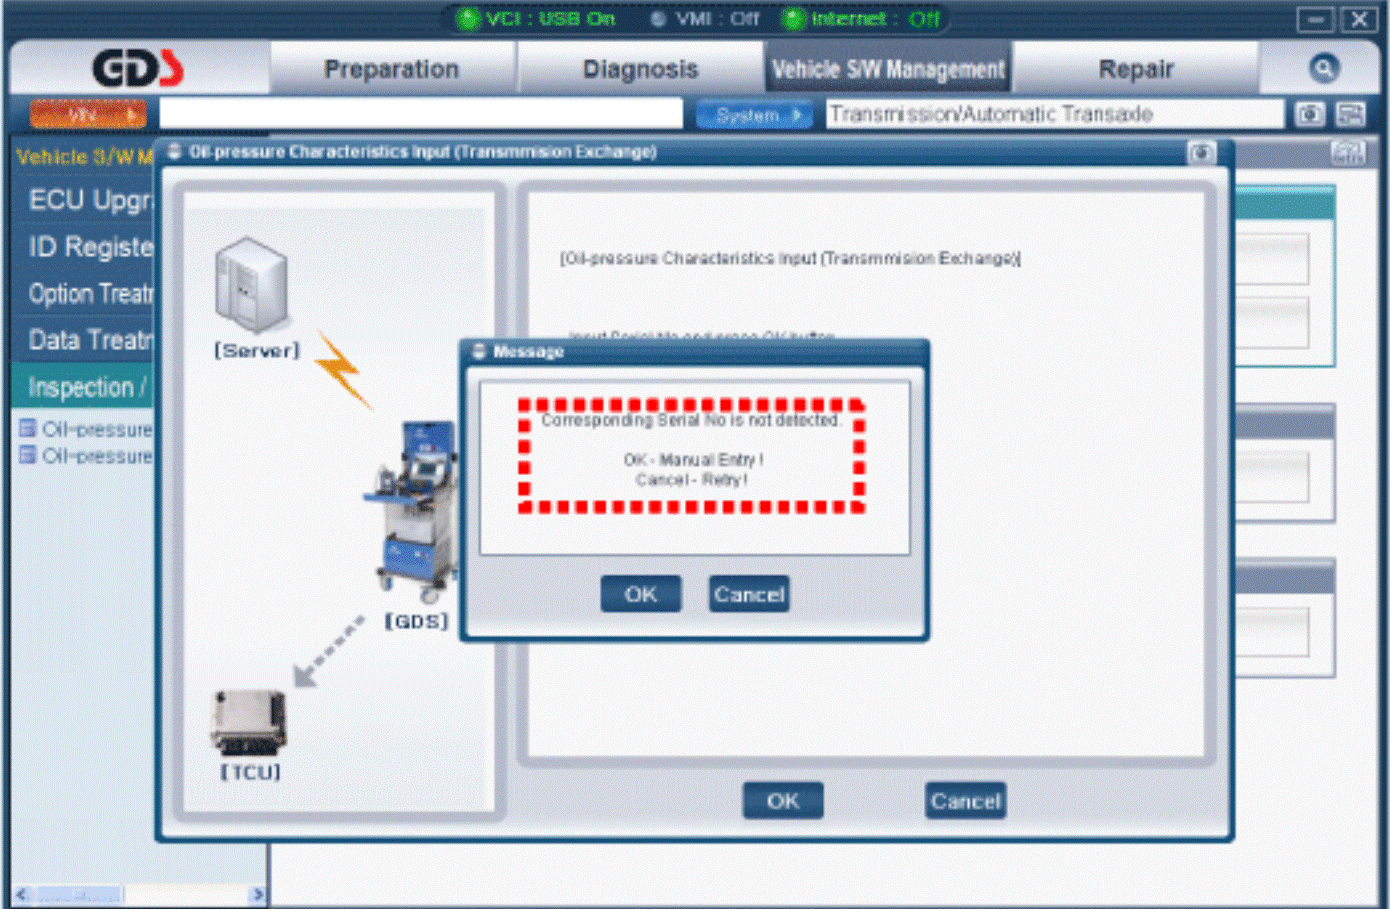
Task: Open the ID Register sidebar menu
Action: (x=84, y=247)
